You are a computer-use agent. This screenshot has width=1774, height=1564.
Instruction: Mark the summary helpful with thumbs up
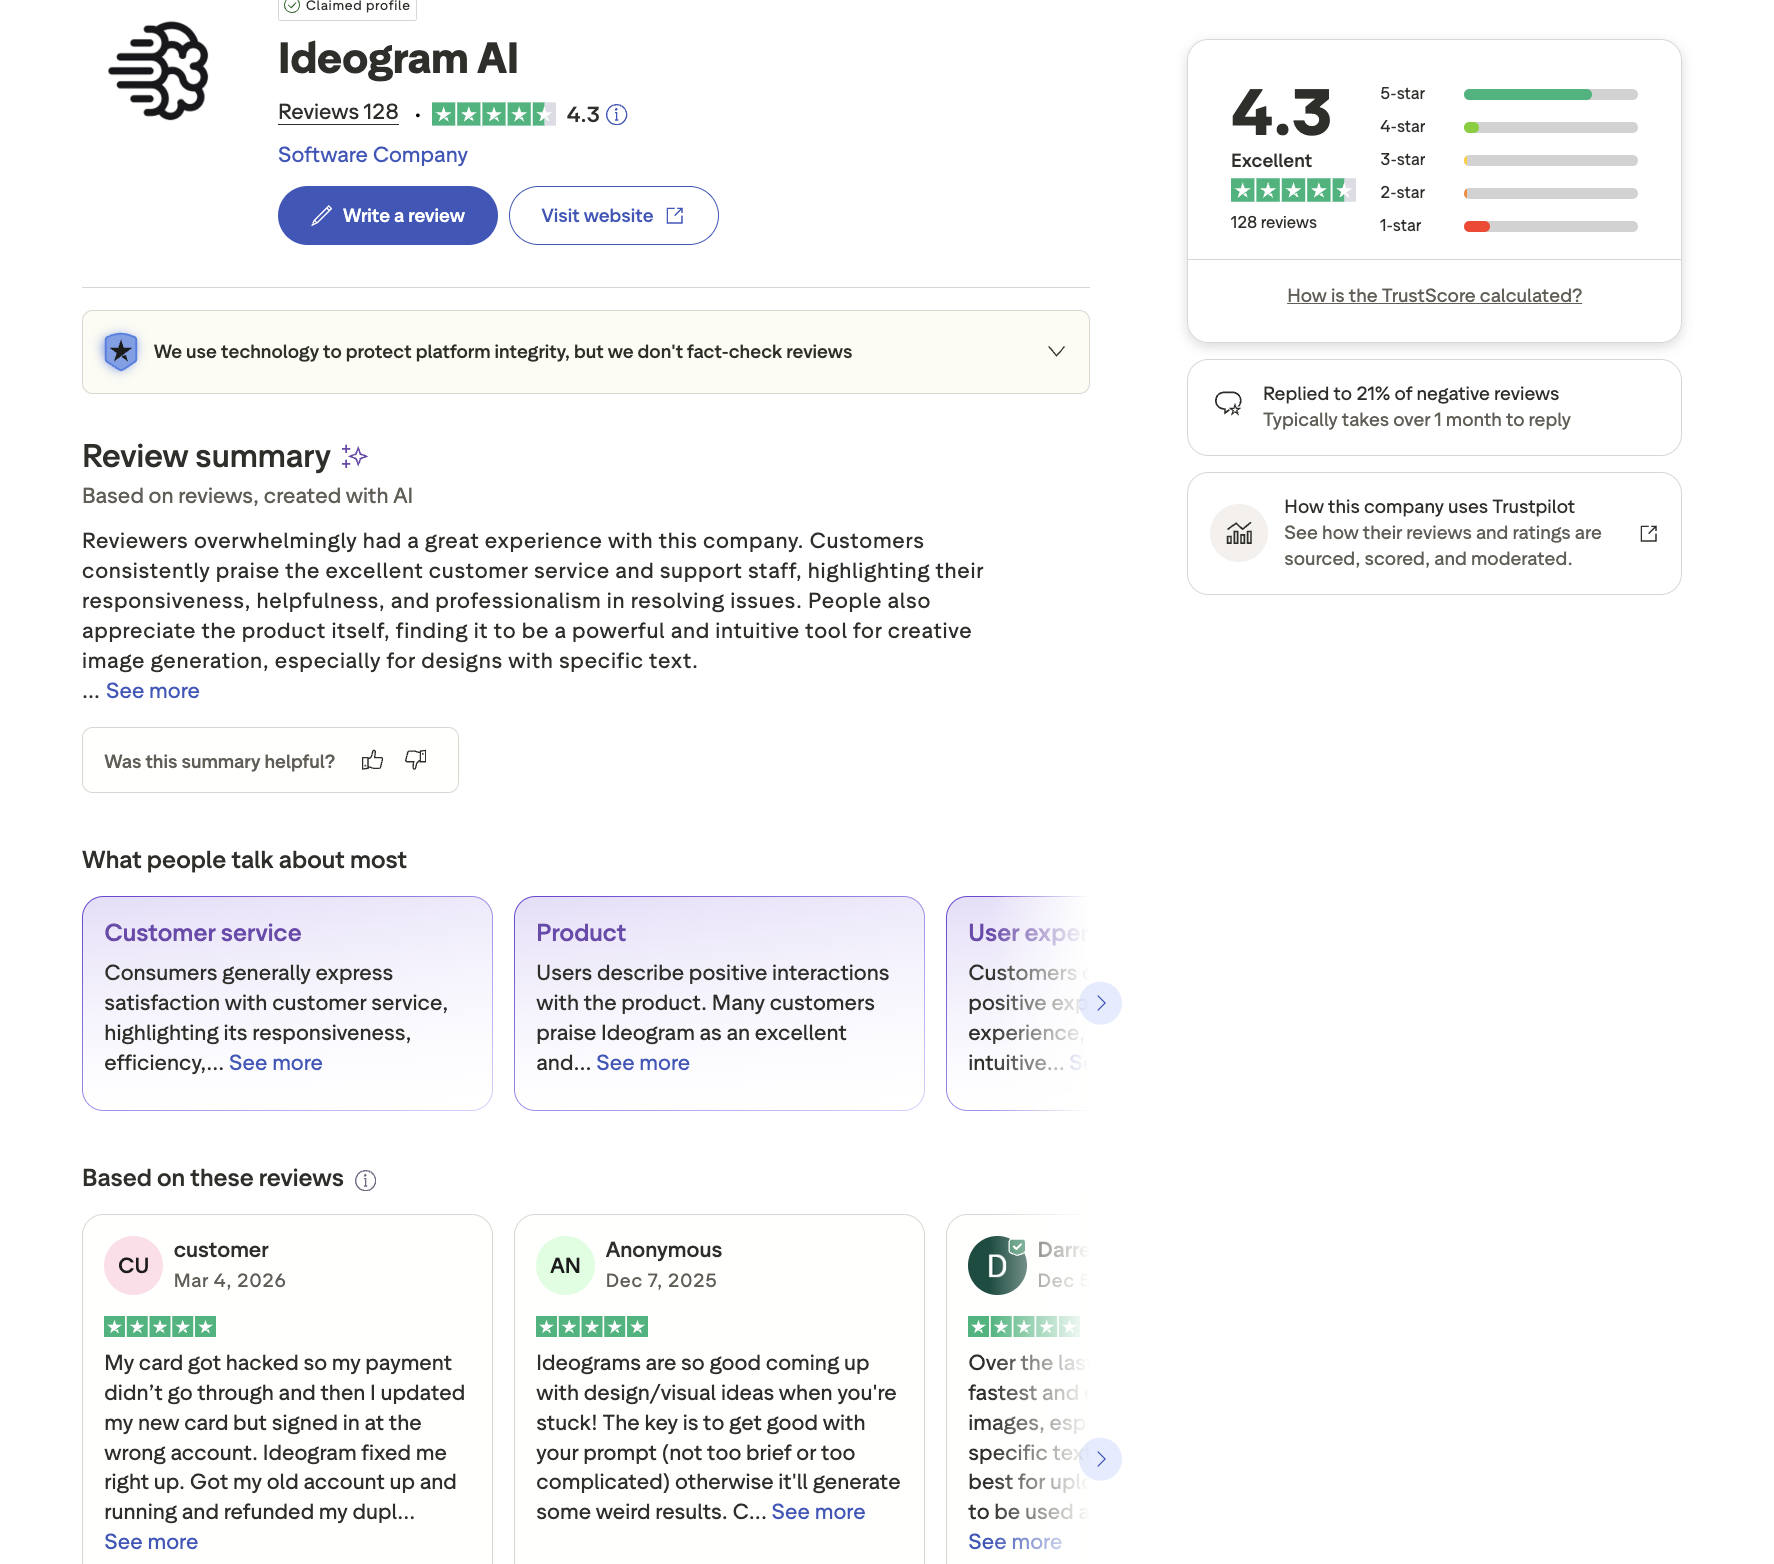372,760
